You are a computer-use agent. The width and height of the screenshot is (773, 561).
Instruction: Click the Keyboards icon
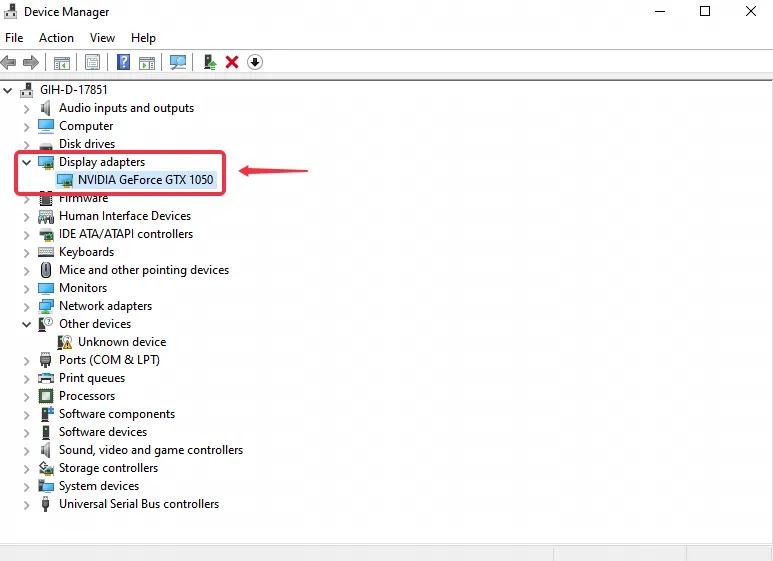coord(46,252)
